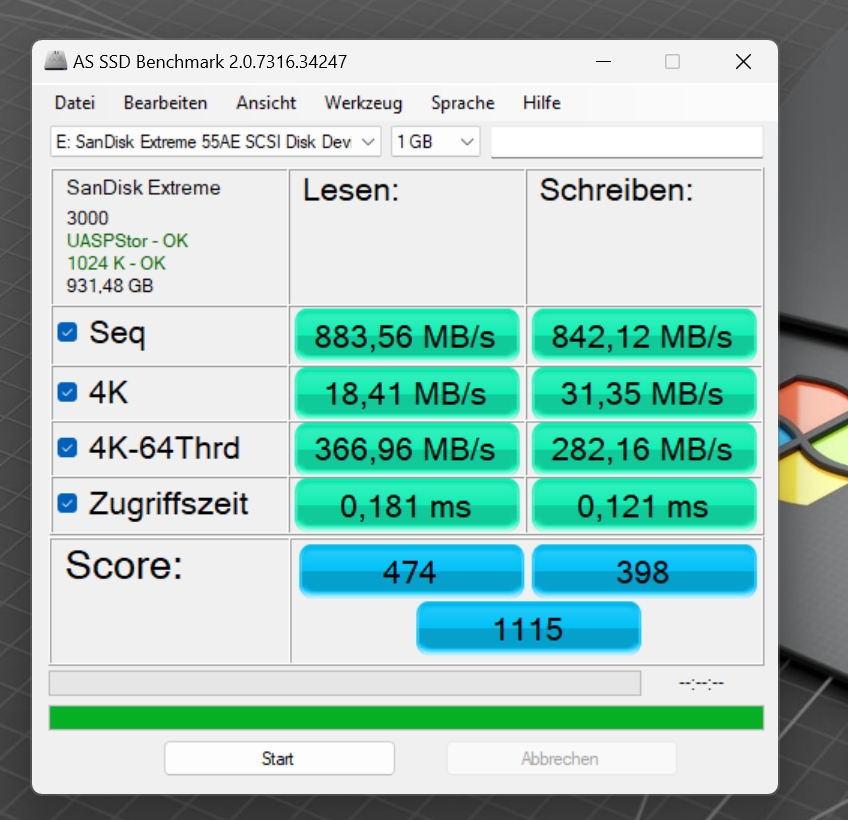The height and width of the screenshot is (820, 848).
Task: Click the 4K-64Thrd read result 366,96 MB/s
Action: click(x=407, y=448)
